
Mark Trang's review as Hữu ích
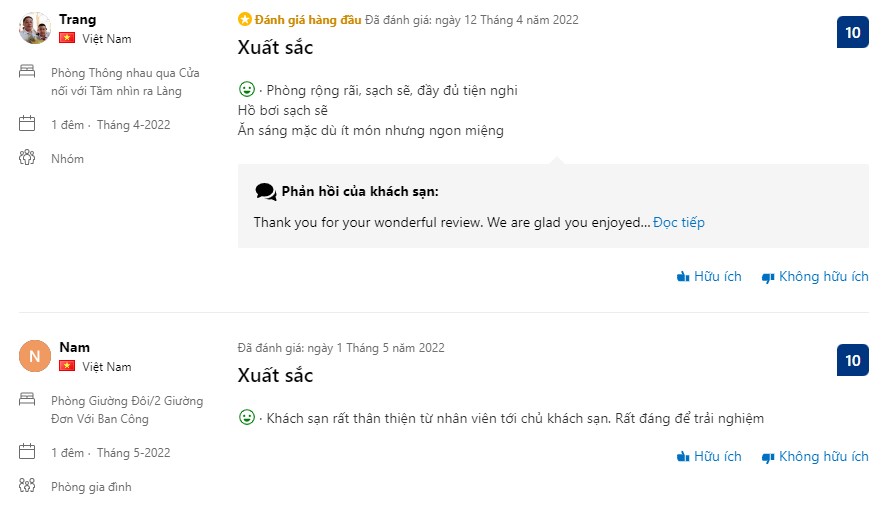click(709, 276)
